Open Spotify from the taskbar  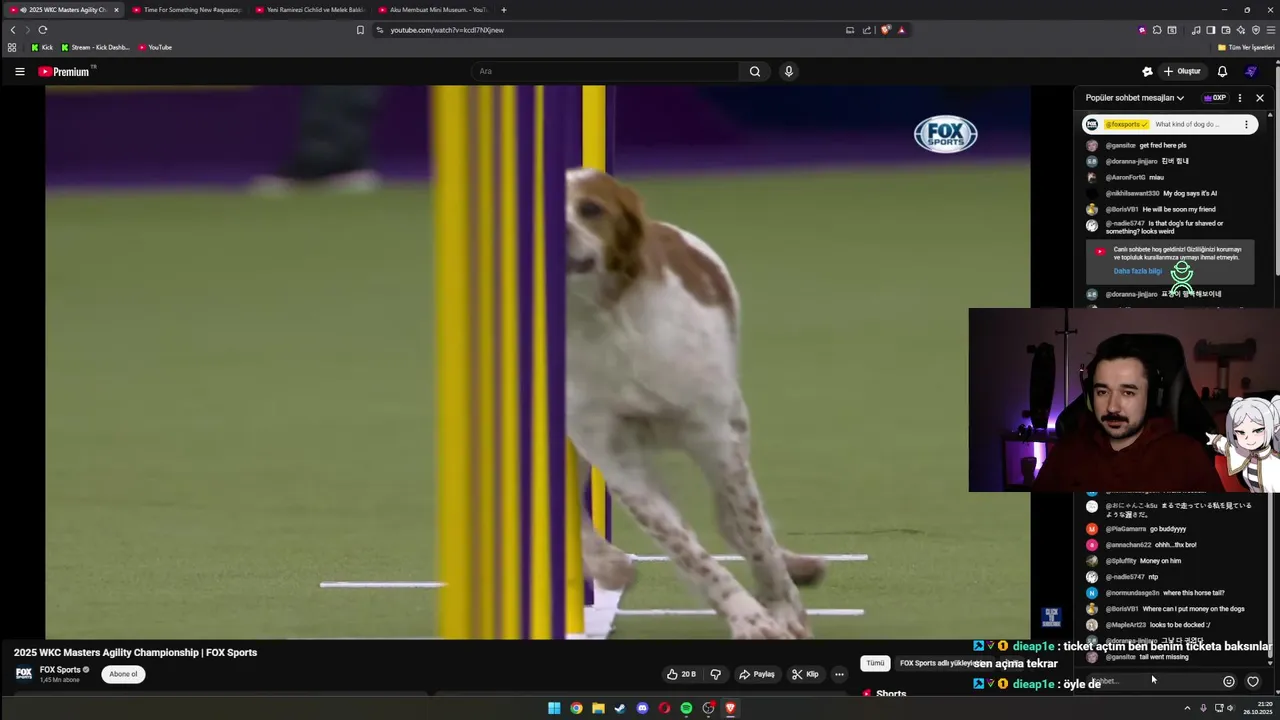tap(686, 708)
